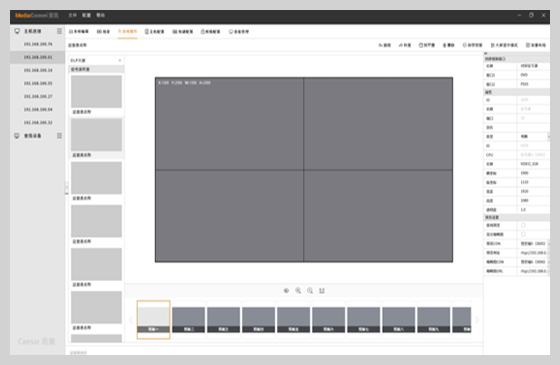Open the first menu in title bar

pyautogui.click(x=72, y=15)
